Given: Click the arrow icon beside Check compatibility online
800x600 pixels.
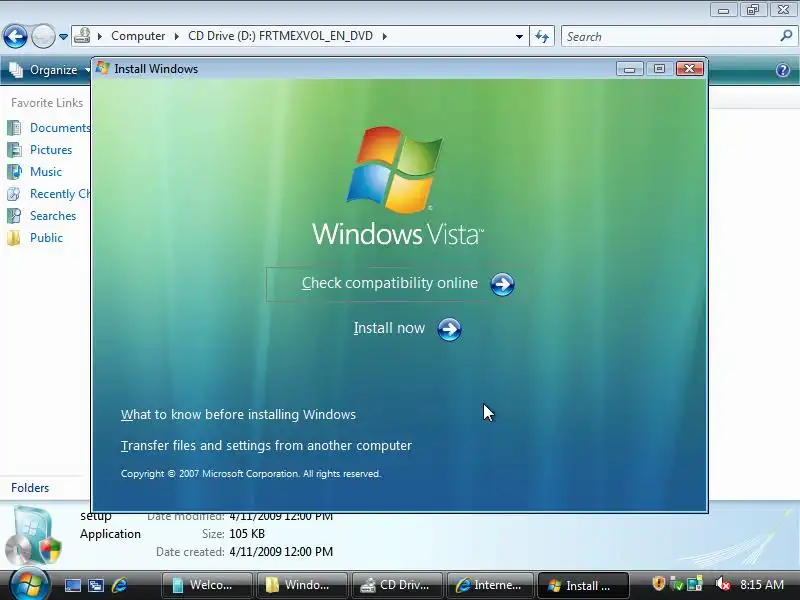Looking at the screenshot, I should [502, 284].
